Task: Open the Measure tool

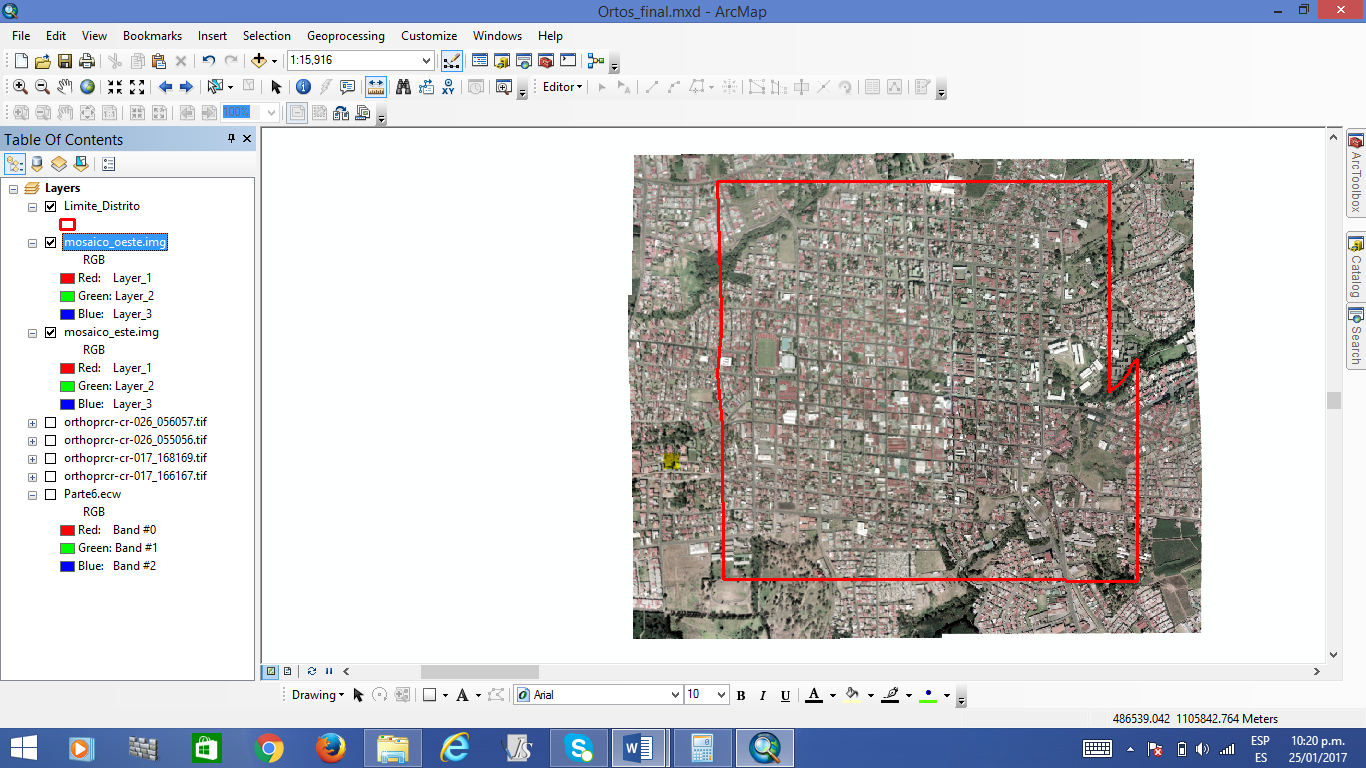Action: [377, 87]
